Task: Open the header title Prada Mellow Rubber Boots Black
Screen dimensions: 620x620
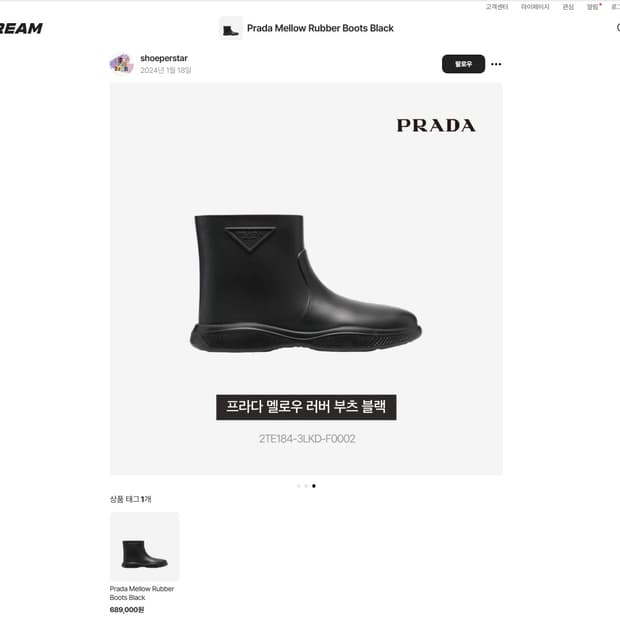Action: coord(320,28)
